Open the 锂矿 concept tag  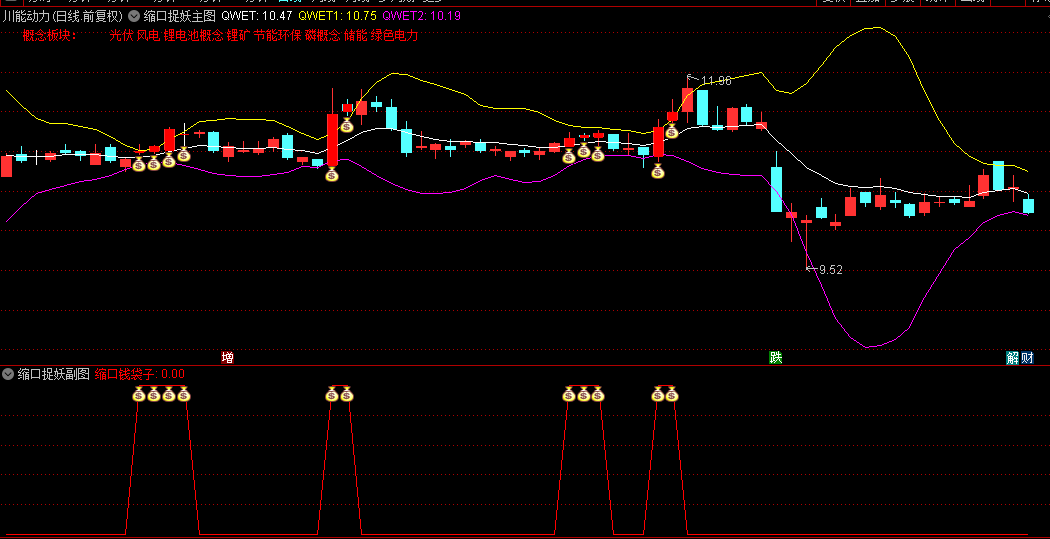(x=238, y=36)
